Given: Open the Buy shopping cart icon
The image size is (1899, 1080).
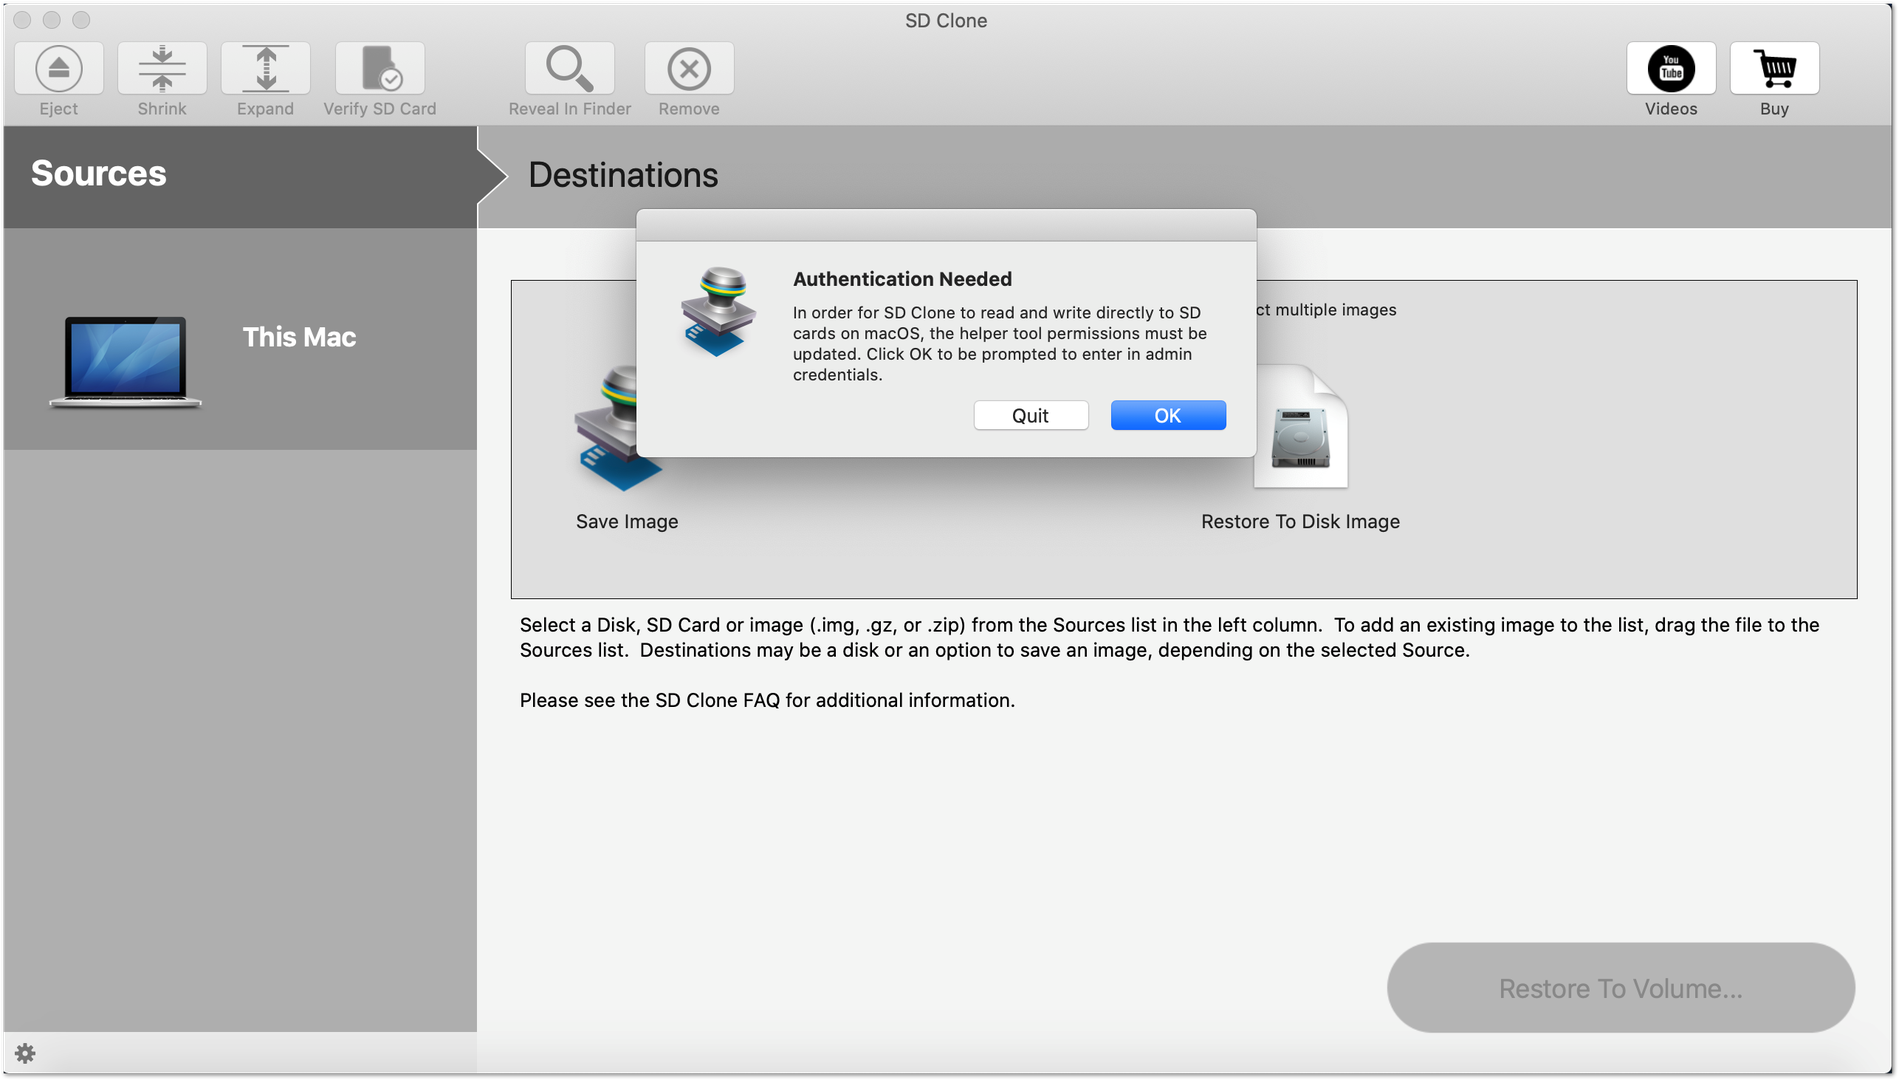Looking at the screenshot, I should tap(1774, 68).
